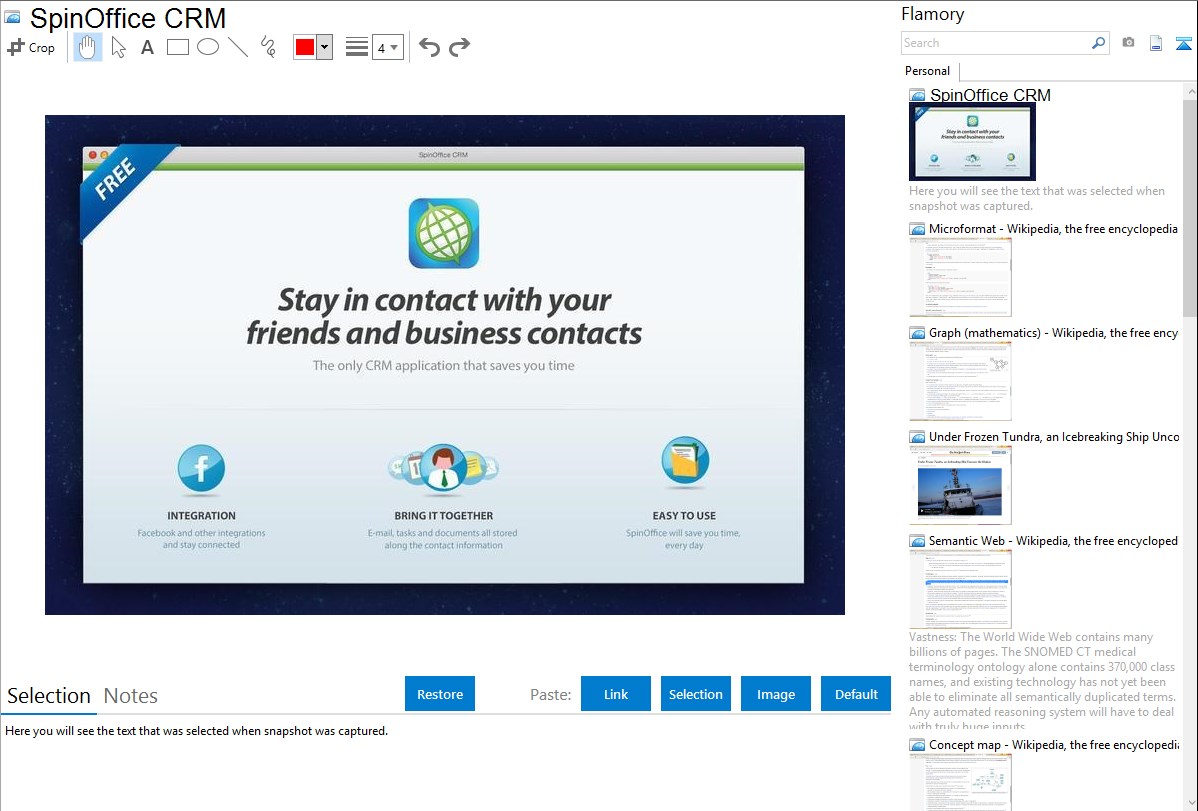Click the scrollbar down arrow in sidebar

coord(1190,802)
